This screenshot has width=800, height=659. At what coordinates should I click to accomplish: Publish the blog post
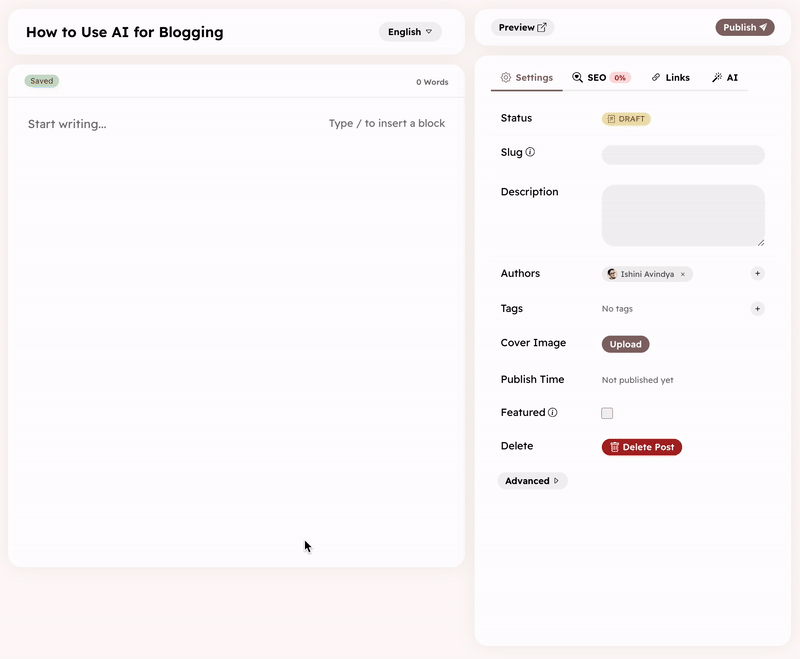745,28
